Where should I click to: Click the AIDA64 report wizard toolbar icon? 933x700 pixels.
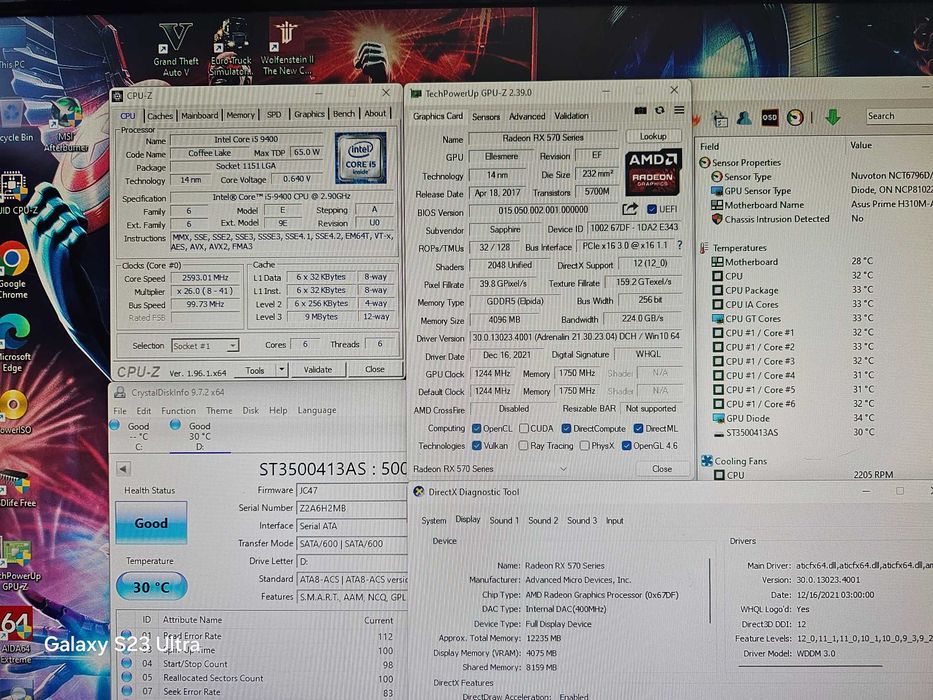[x=720, y=118]
